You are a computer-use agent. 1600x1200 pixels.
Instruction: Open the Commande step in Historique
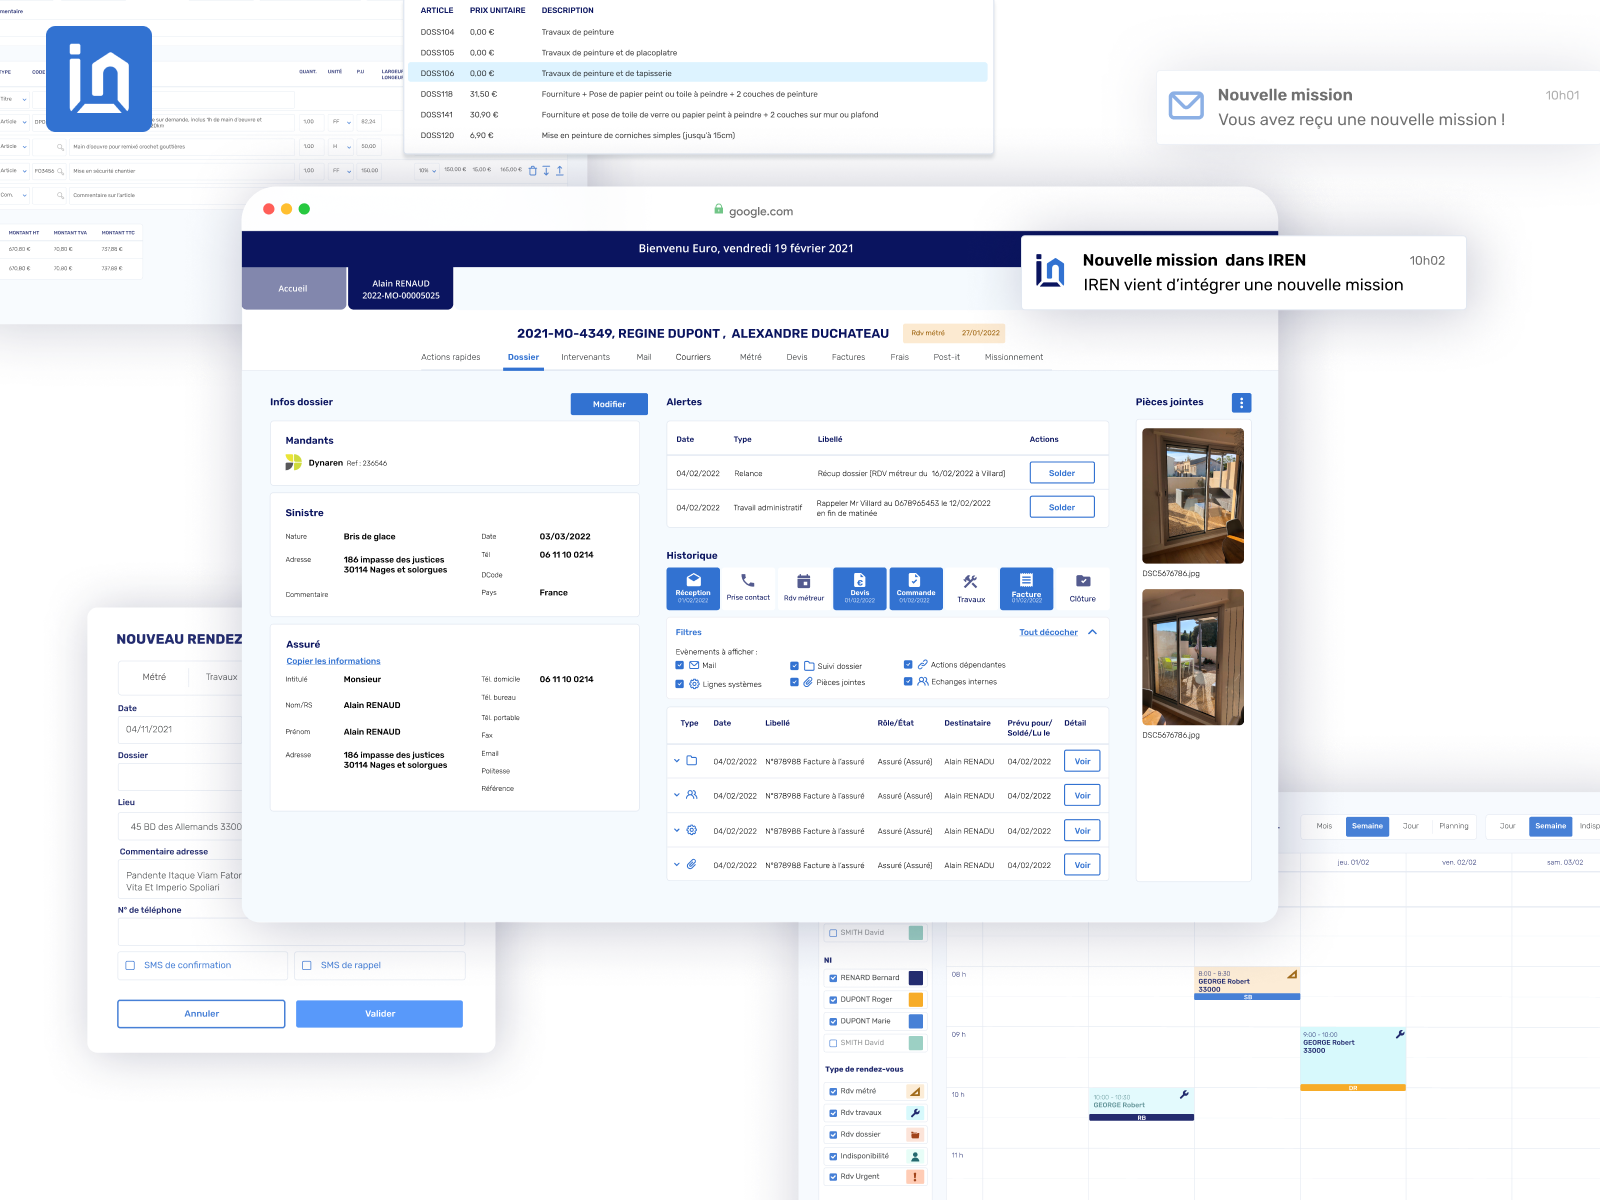pyautogui.click(x=916, y=589)
